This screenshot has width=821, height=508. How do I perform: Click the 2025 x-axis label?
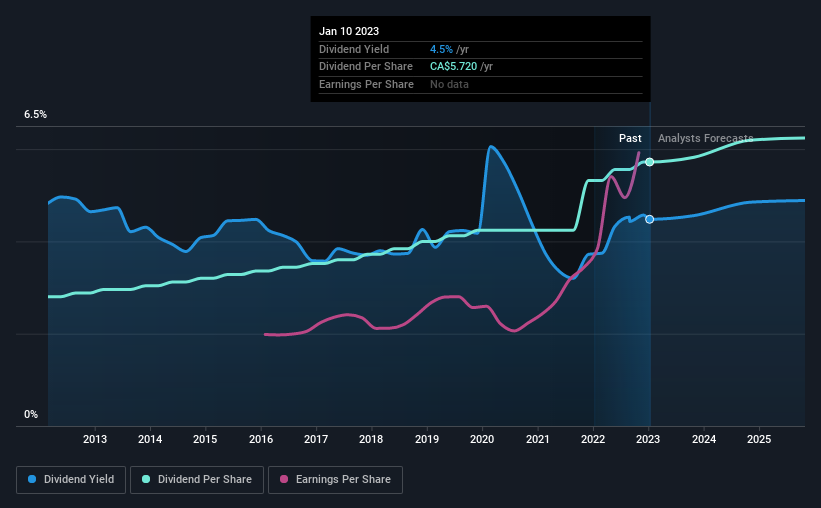[x=759, y=439]
